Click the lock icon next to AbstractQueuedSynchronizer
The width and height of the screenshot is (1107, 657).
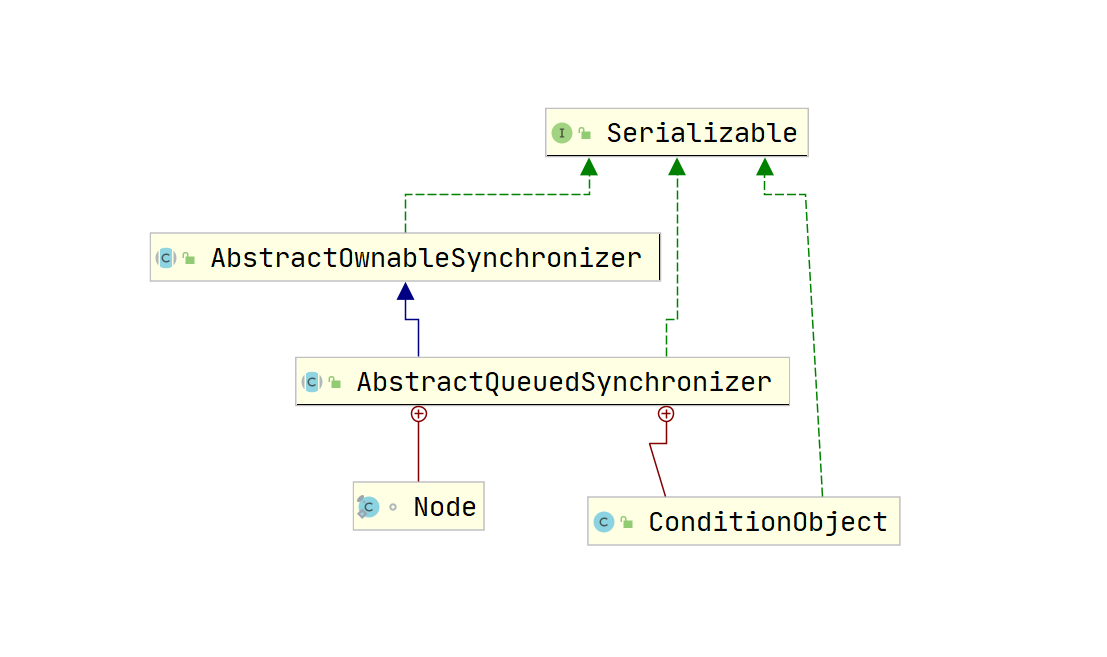pyautogui.click(x=335, y=381)
